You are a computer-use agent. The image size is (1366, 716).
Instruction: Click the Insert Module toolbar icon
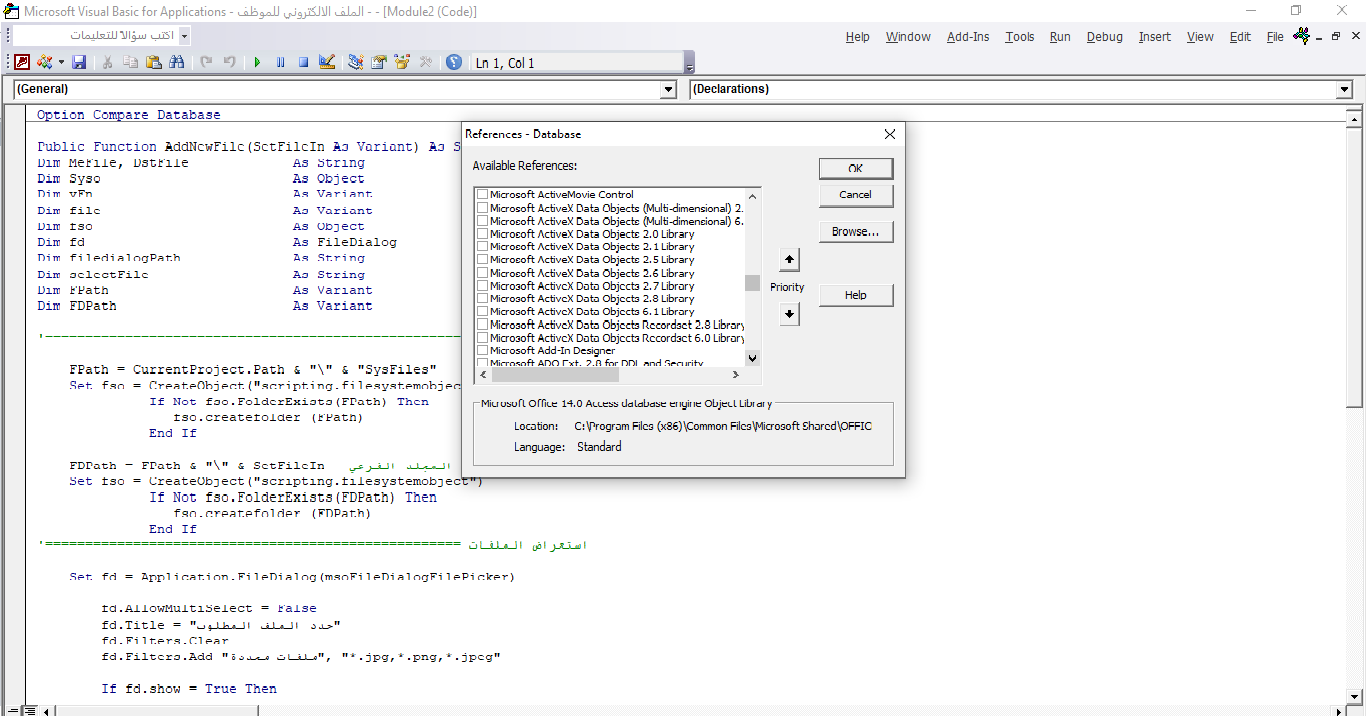pos(44,62)
